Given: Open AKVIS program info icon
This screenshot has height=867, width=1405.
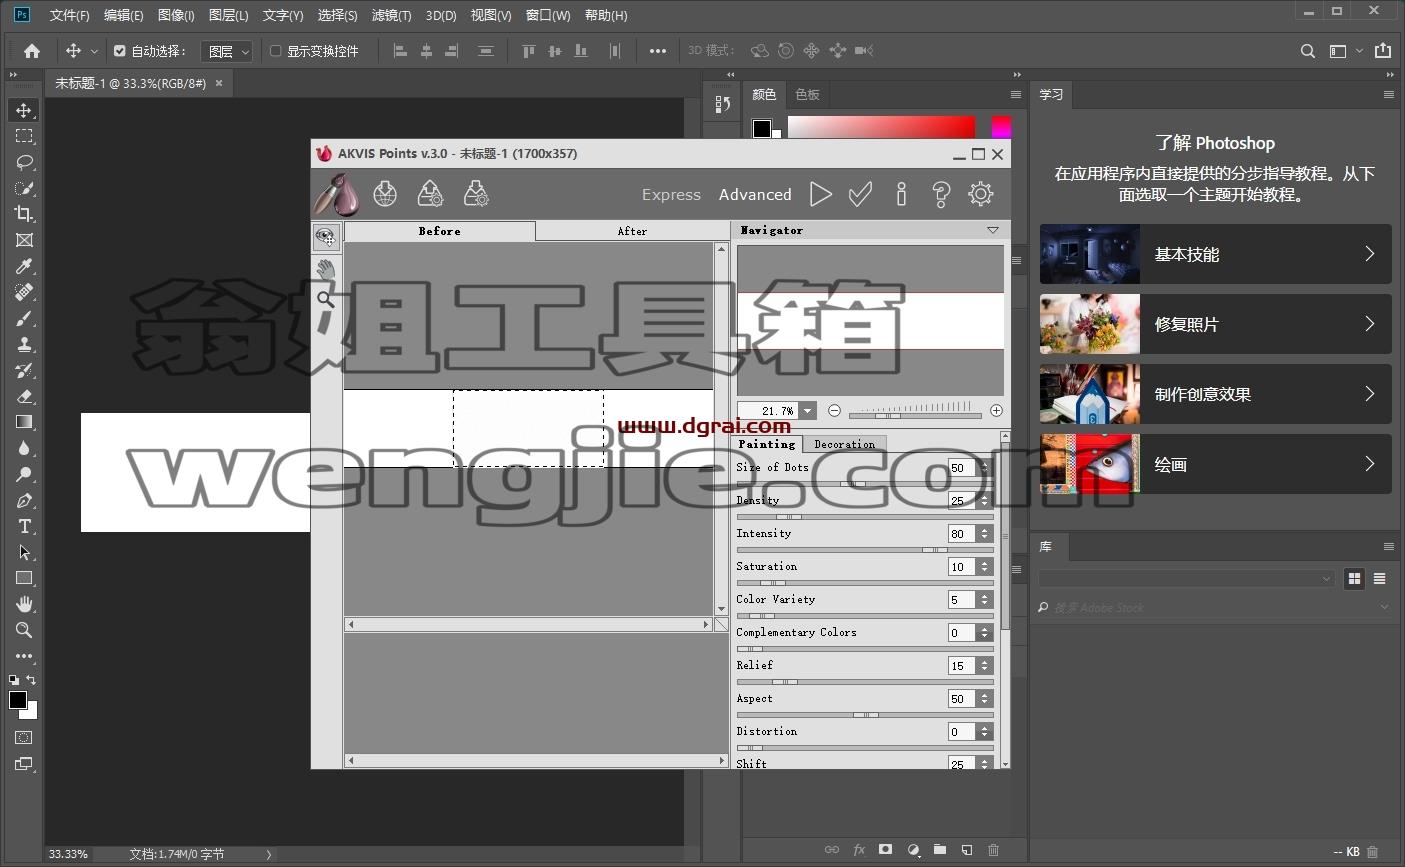Looking at the screenshot, I should [x=901, y=194].
